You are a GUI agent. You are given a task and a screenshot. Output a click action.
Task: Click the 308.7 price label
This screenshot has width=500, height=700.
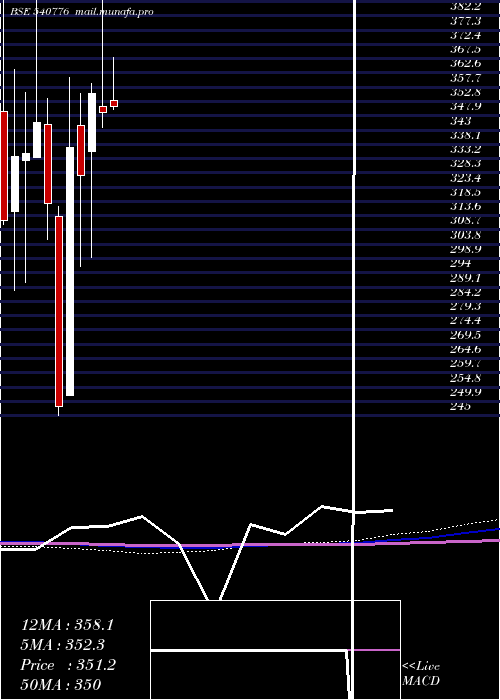465,221
